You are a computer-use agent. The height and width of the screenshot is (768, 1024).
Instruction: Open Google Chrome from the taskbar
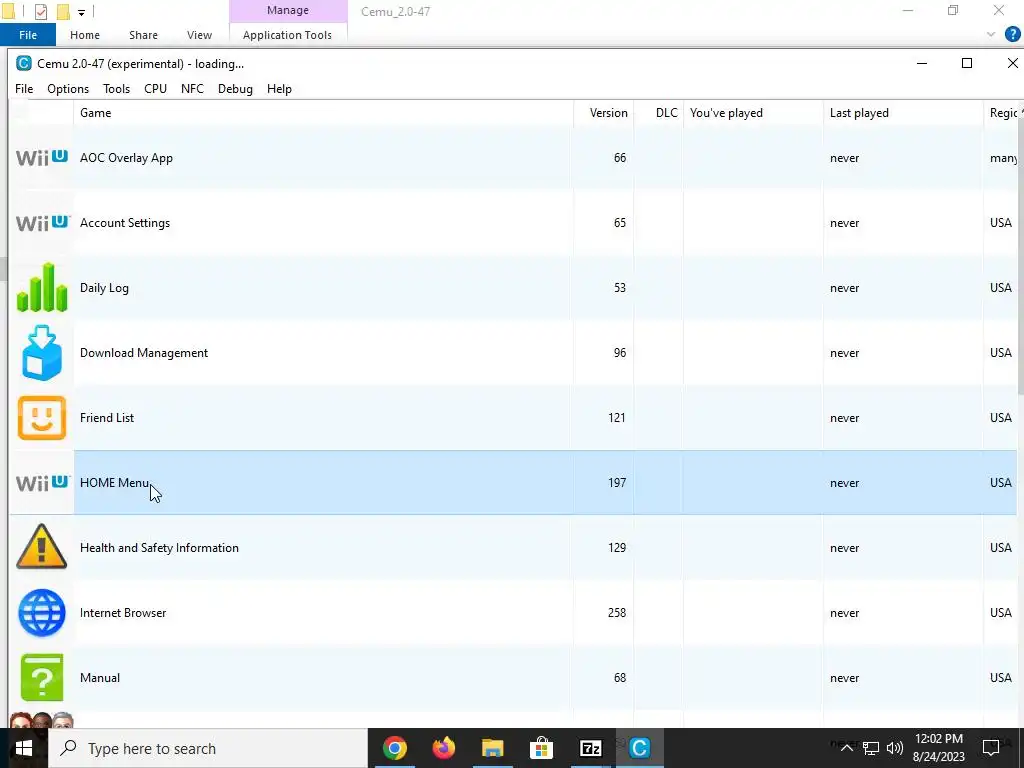pyautogui.click(x=394, y=748)
